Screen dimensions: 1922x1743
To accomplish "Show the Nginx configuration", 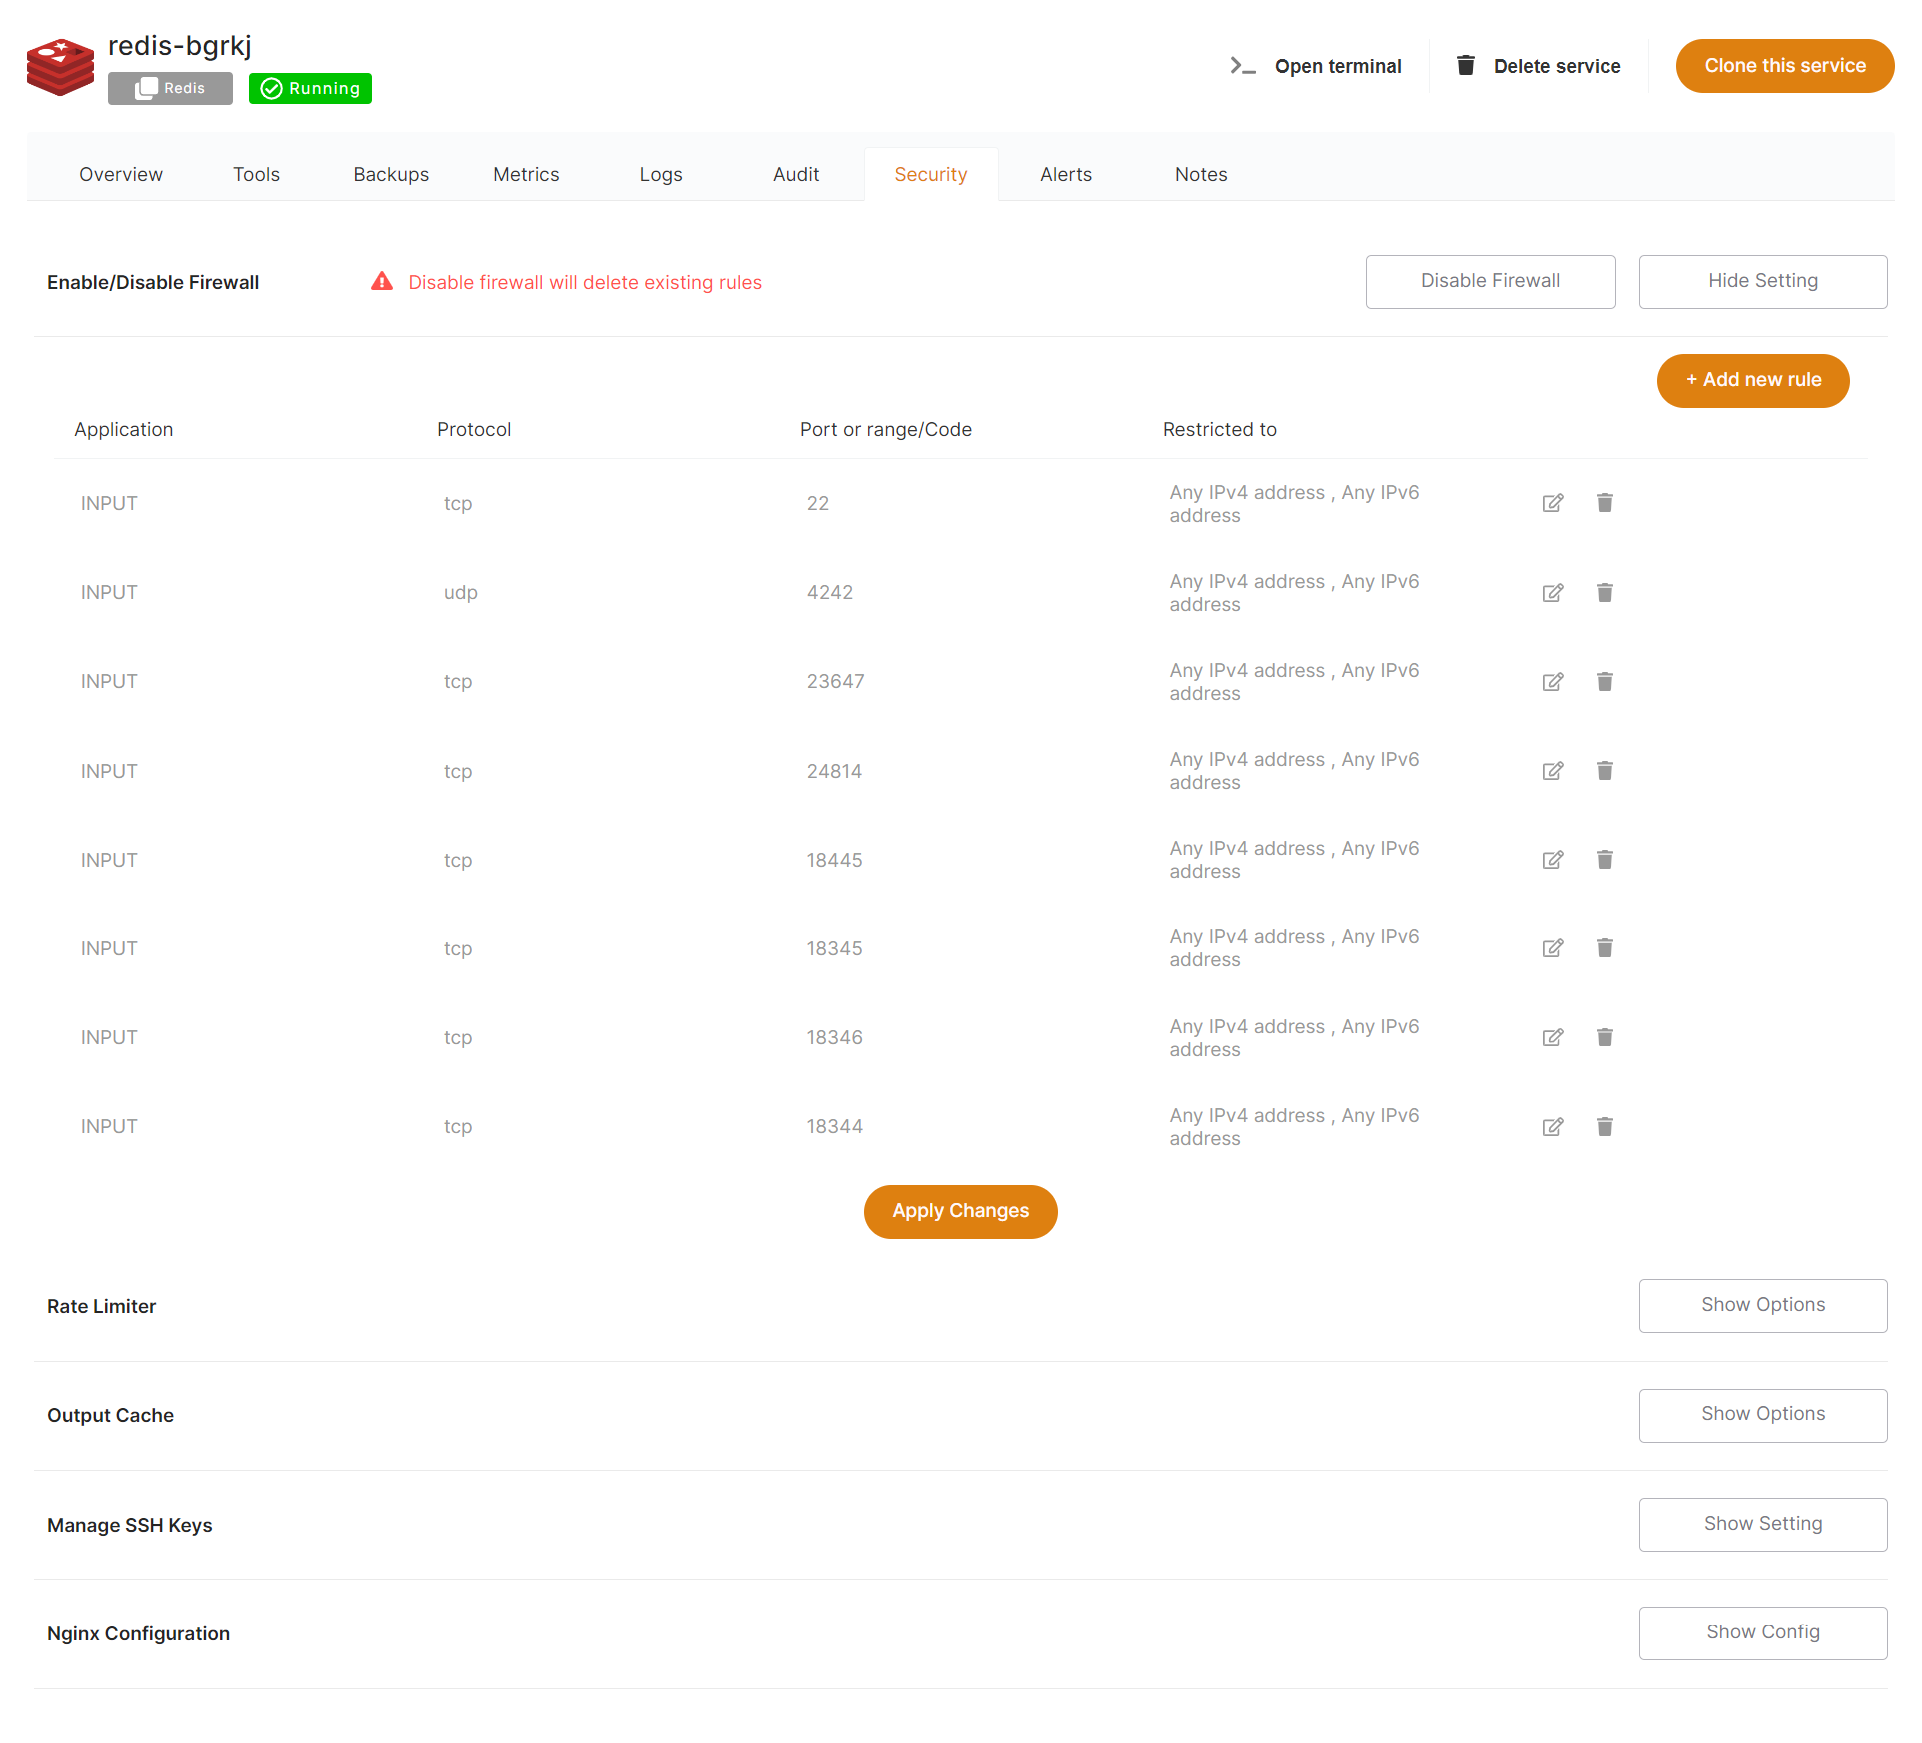I will pyautogui.click(x=1762, y=1632).
